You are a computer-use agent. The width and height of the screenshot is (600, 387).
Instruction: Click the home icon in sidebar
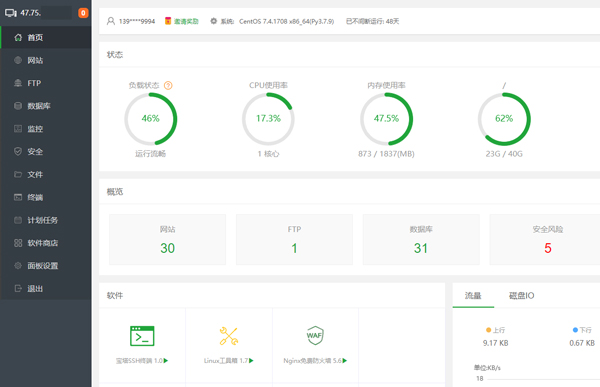pos(18,38)
